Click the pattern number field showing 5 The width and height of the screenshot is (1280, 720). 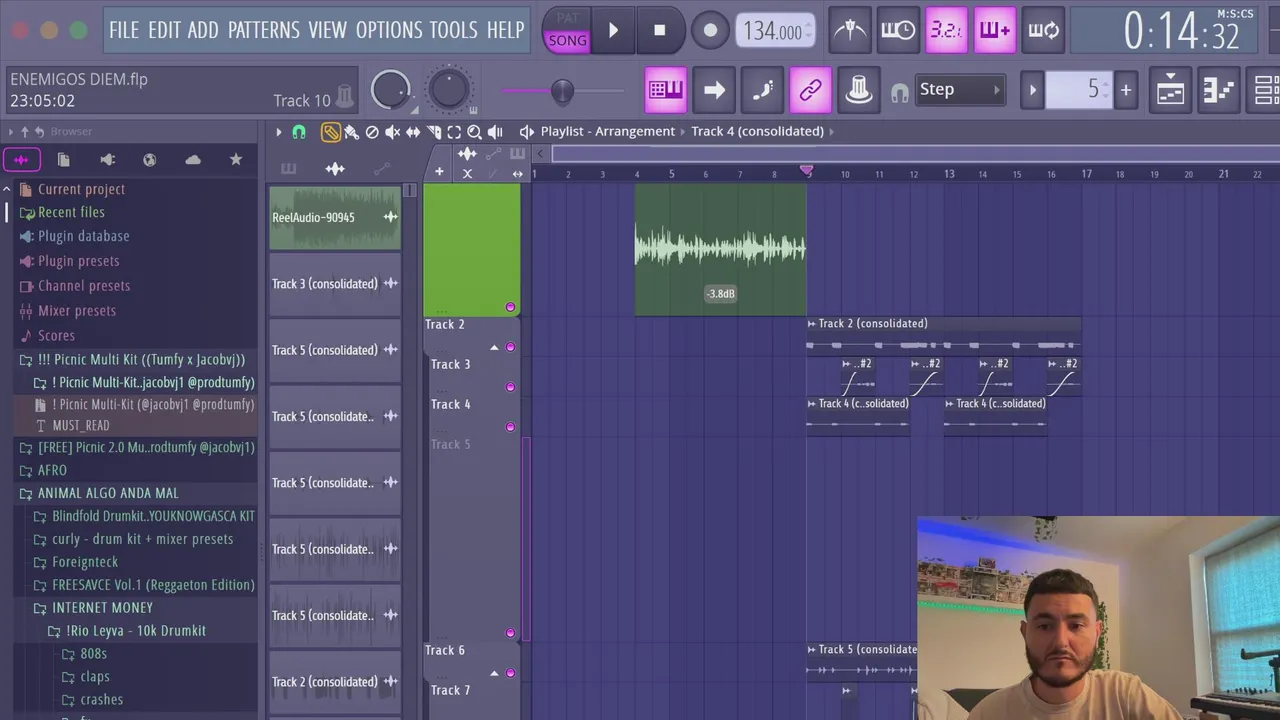[1078, 90]
